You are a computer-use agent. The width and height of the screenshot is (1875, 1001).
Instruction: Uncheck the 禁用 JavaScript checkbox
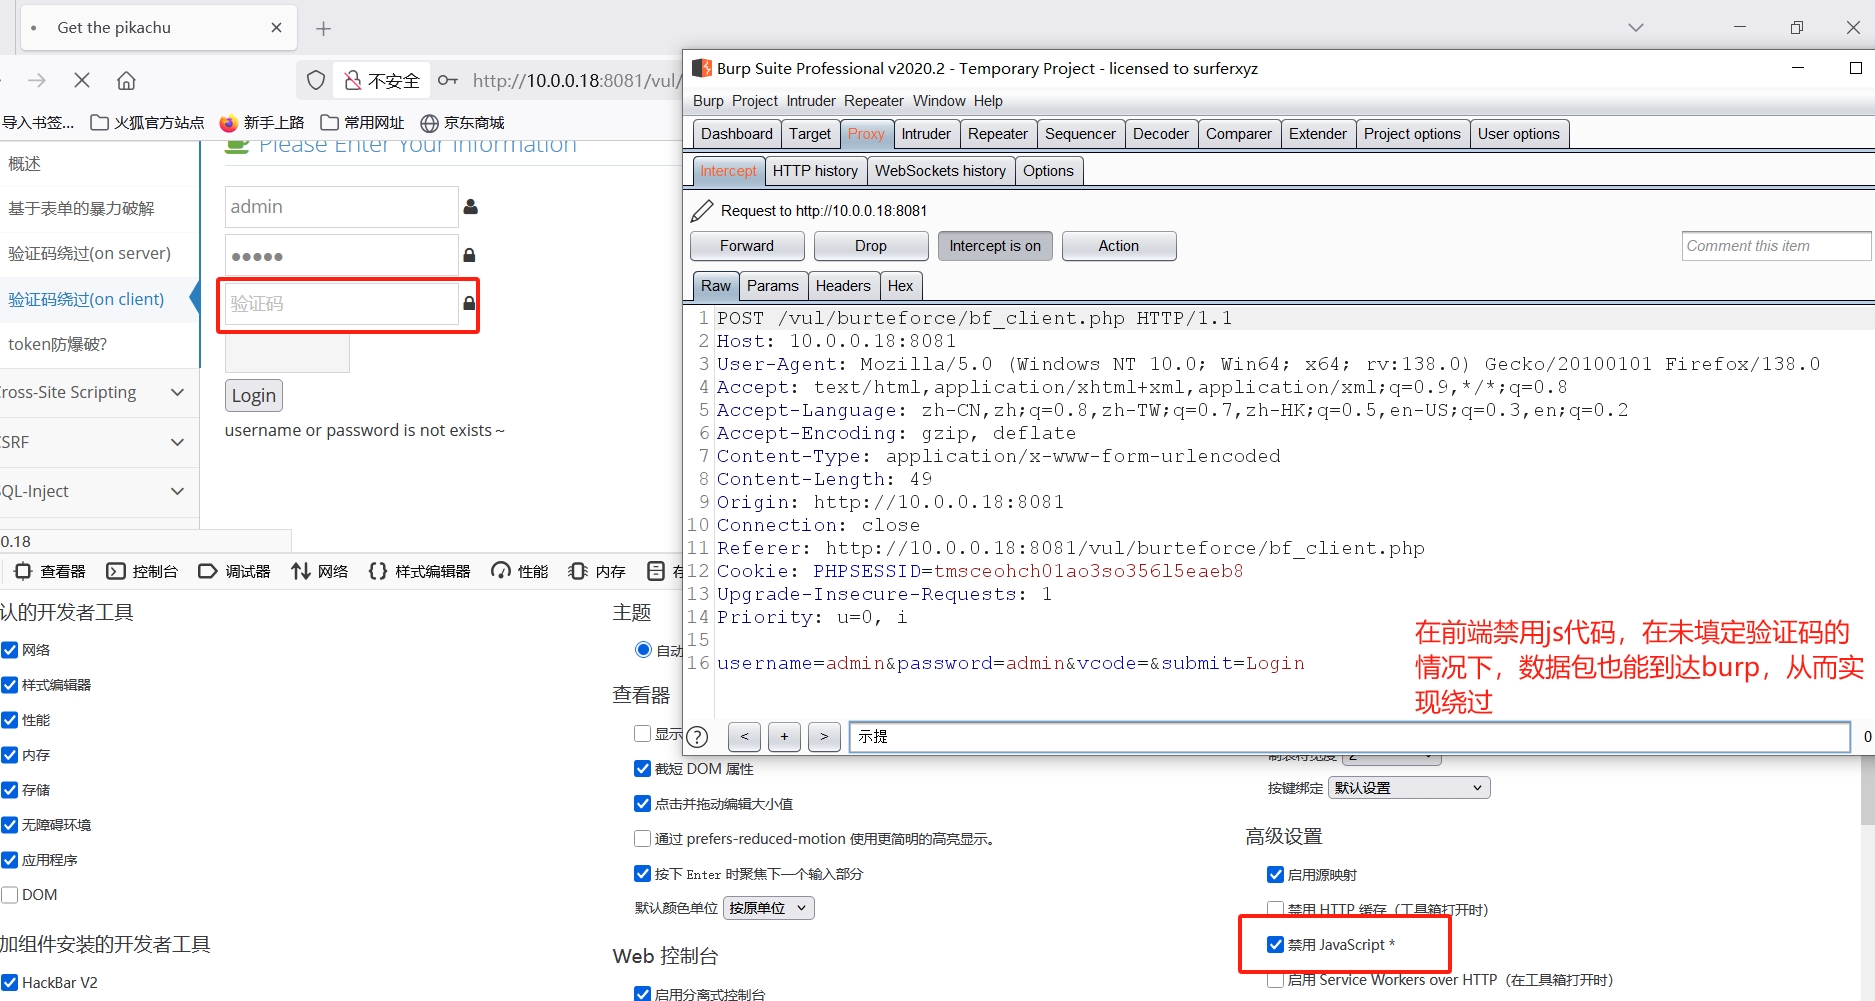click(x=1275, y=945)
